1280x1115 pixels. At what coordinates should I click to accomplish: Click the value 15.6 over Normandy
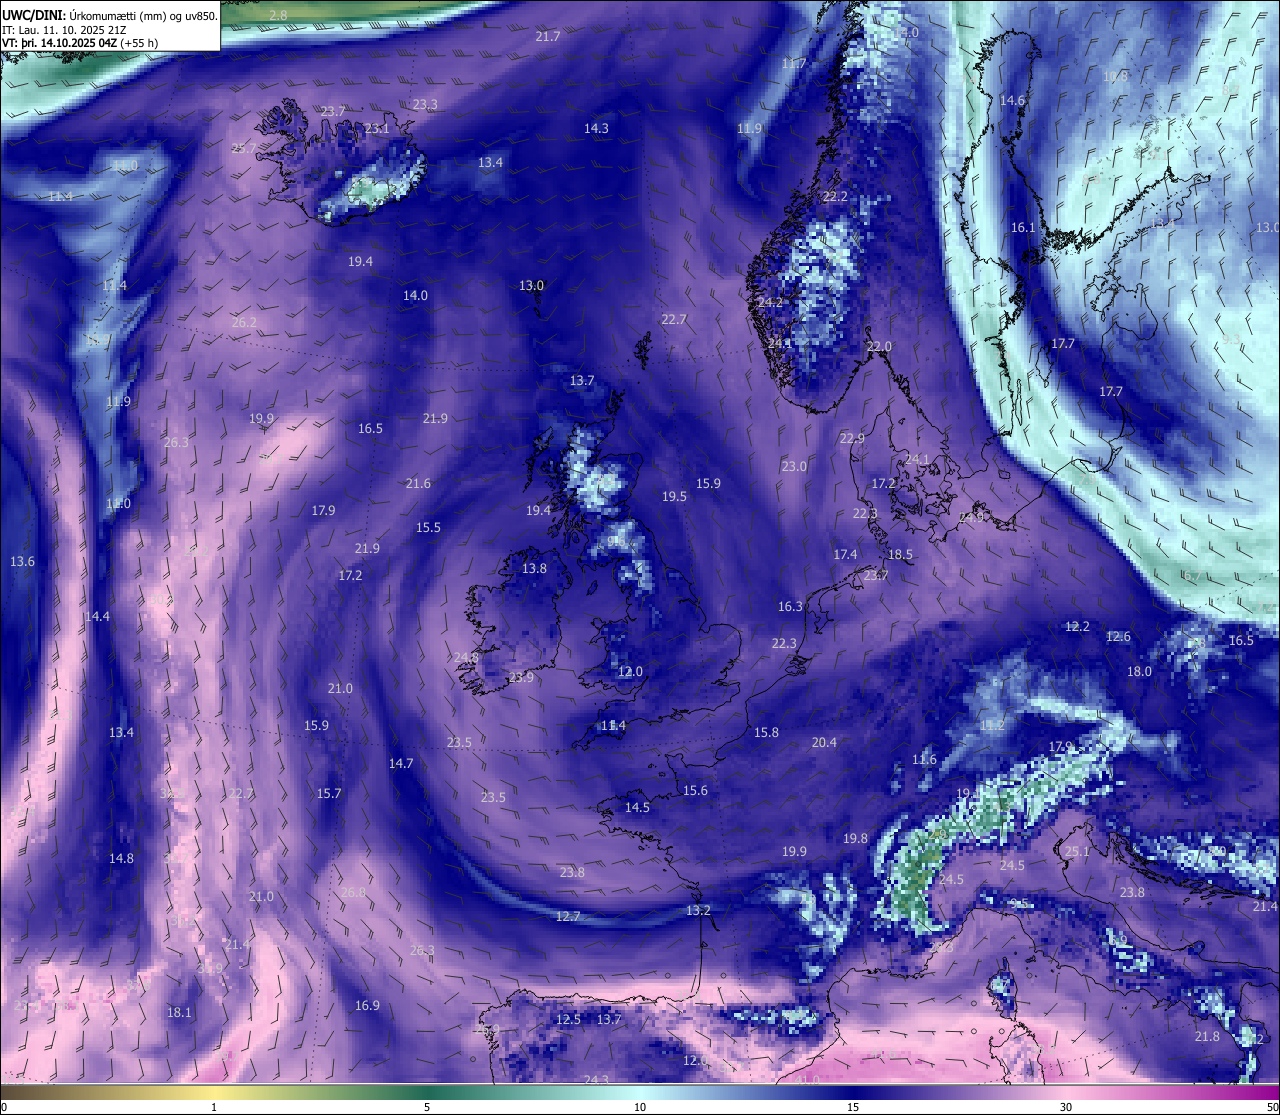(695, 791)
